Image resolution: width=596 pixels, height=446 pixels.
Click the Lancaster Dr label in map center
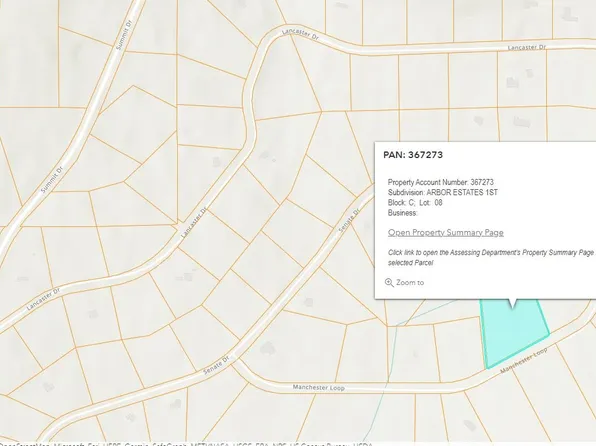pyautogui.click(x=193, y=222)
